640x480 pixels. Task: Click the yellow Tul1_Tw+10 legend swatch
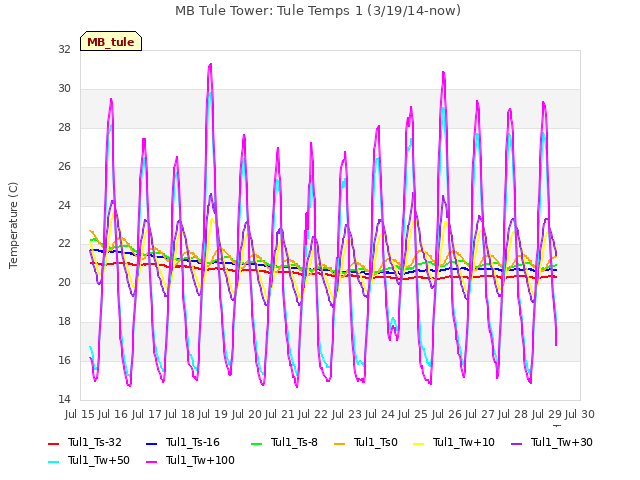[x=419, y=443]
